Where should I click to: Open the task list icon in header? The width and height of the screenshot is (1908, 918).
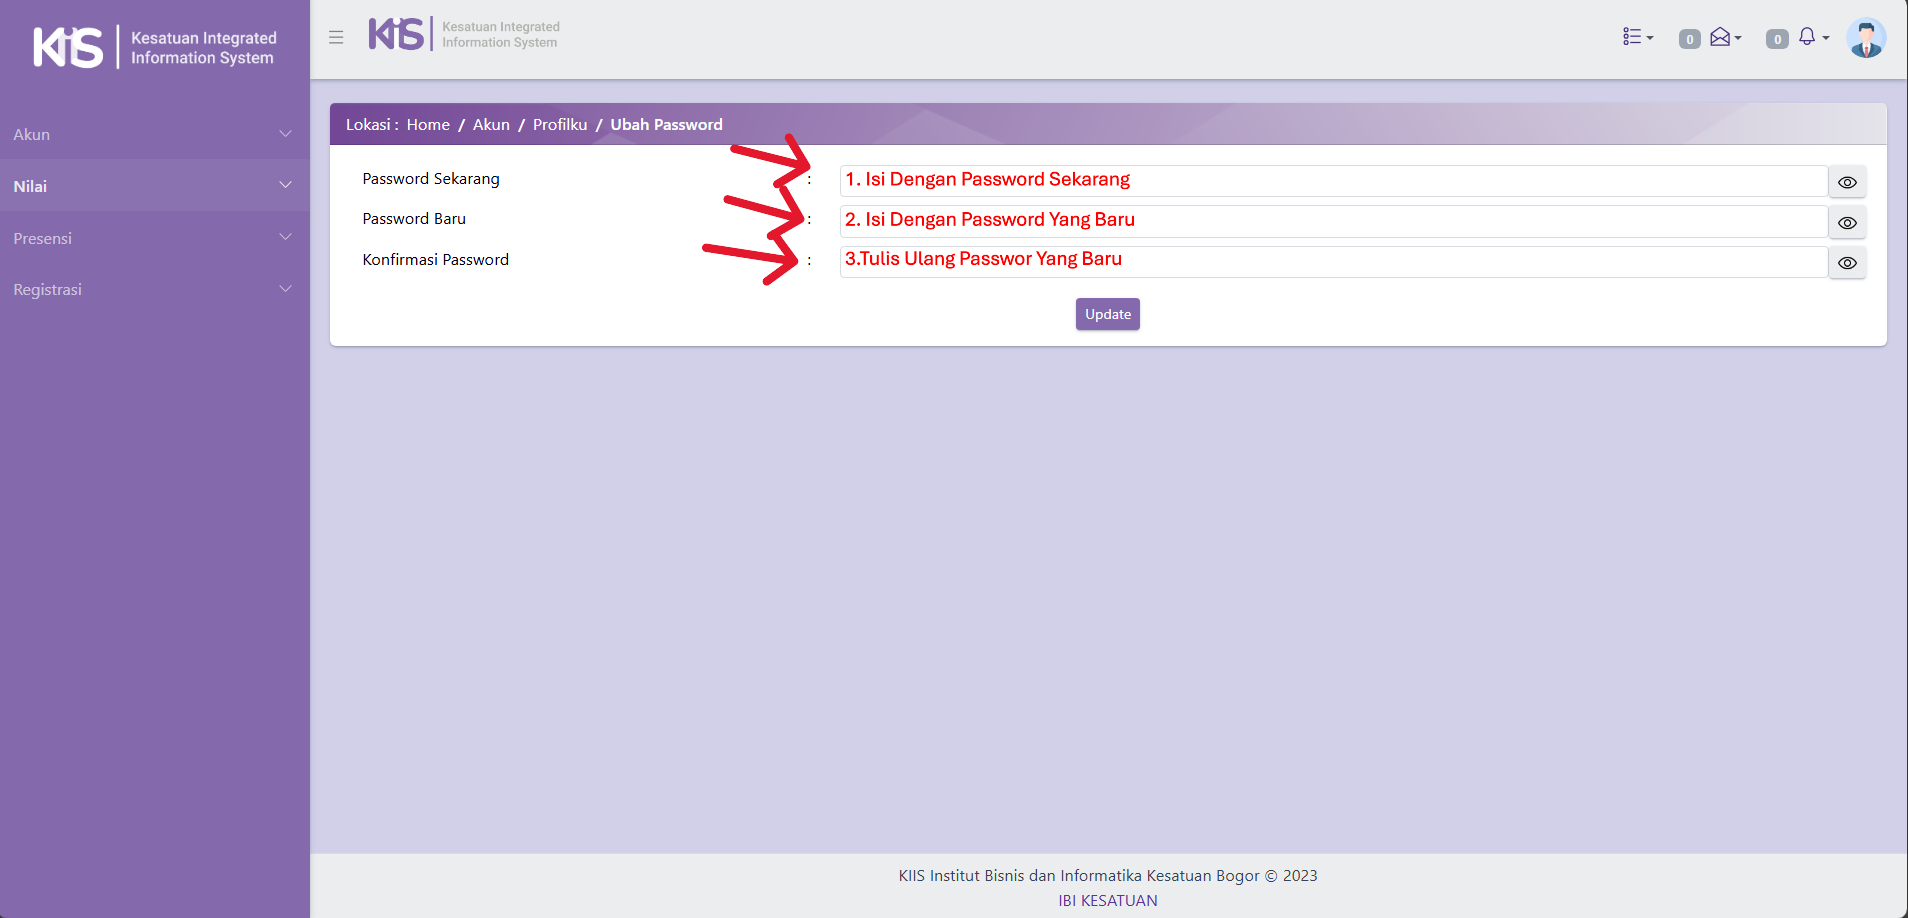(x=1636, y=37)
